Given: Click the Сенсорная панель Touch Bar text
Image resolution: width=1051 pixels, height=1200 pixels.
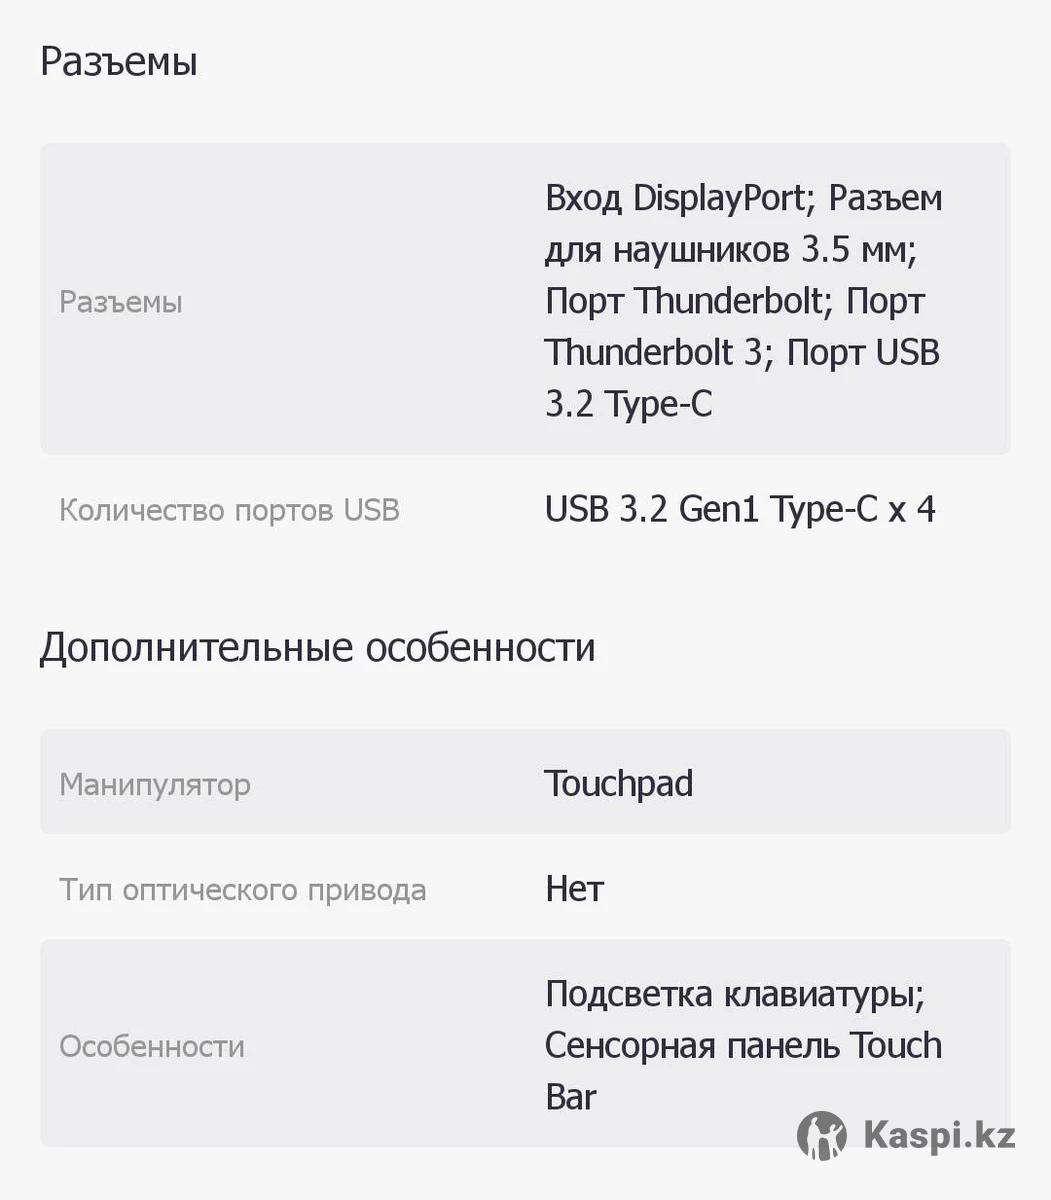Looking at the screenshot, I should (744, 1071).
